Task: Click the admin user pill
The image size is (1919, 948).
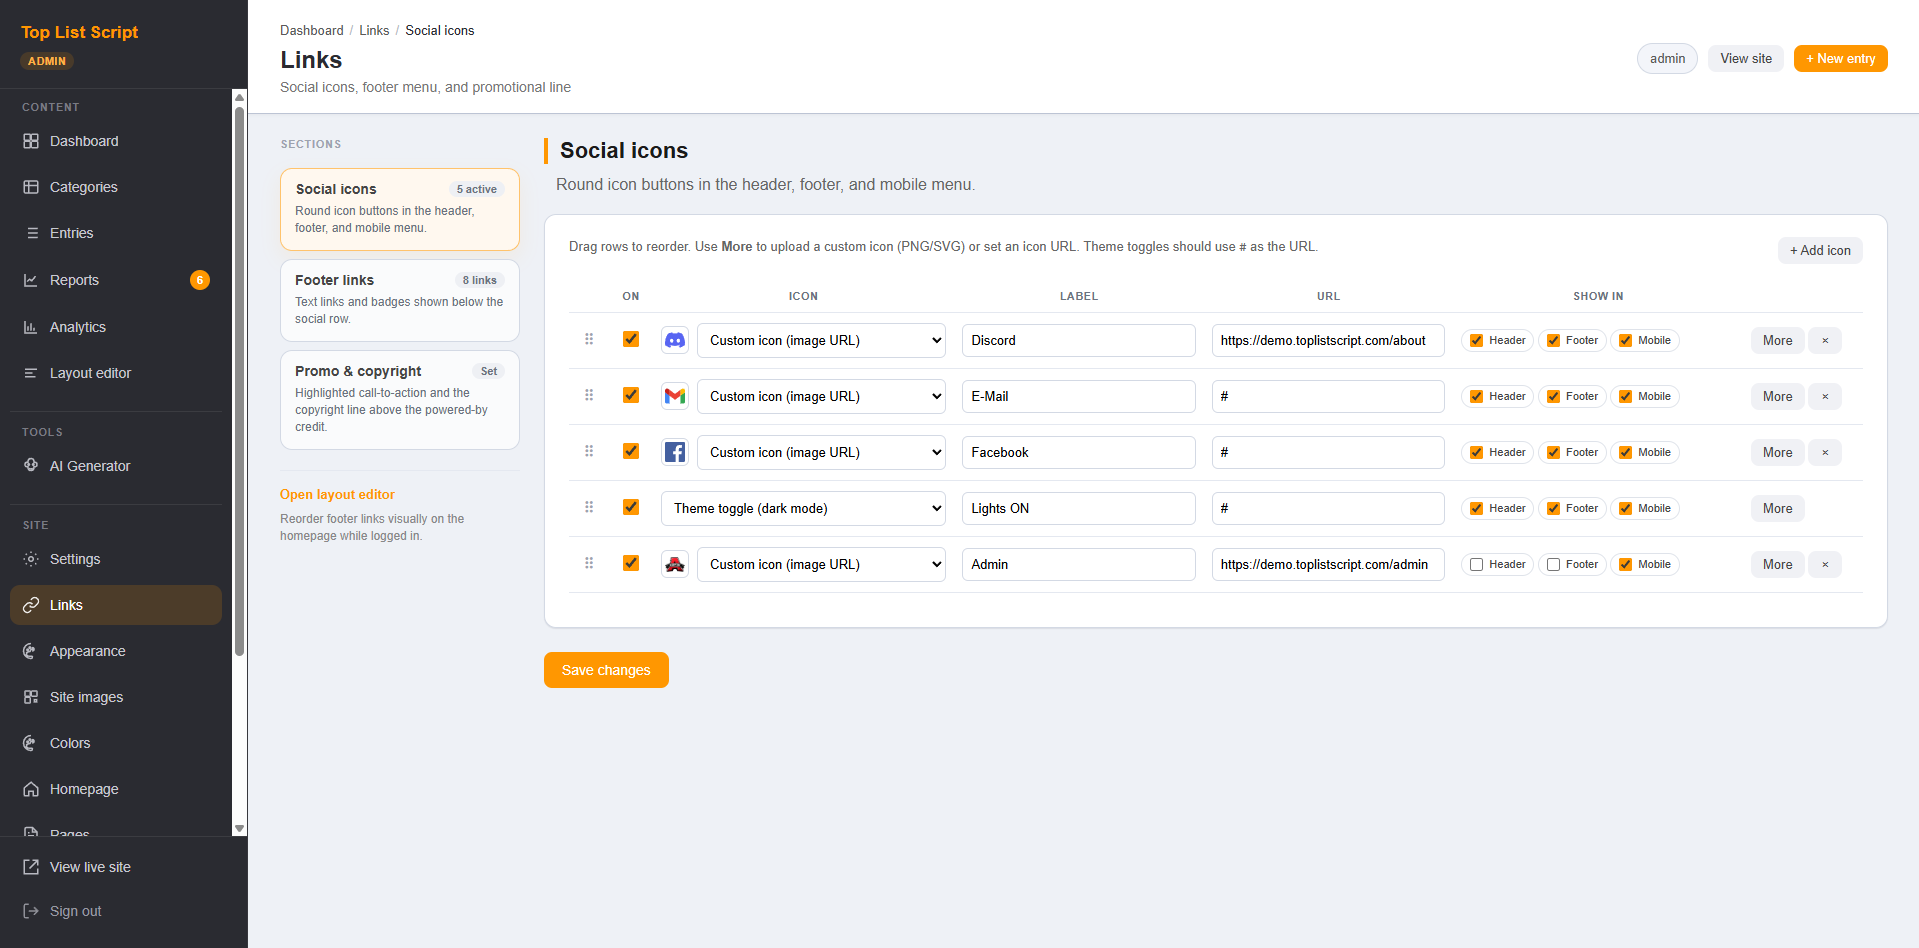Action: [1667, 59]
